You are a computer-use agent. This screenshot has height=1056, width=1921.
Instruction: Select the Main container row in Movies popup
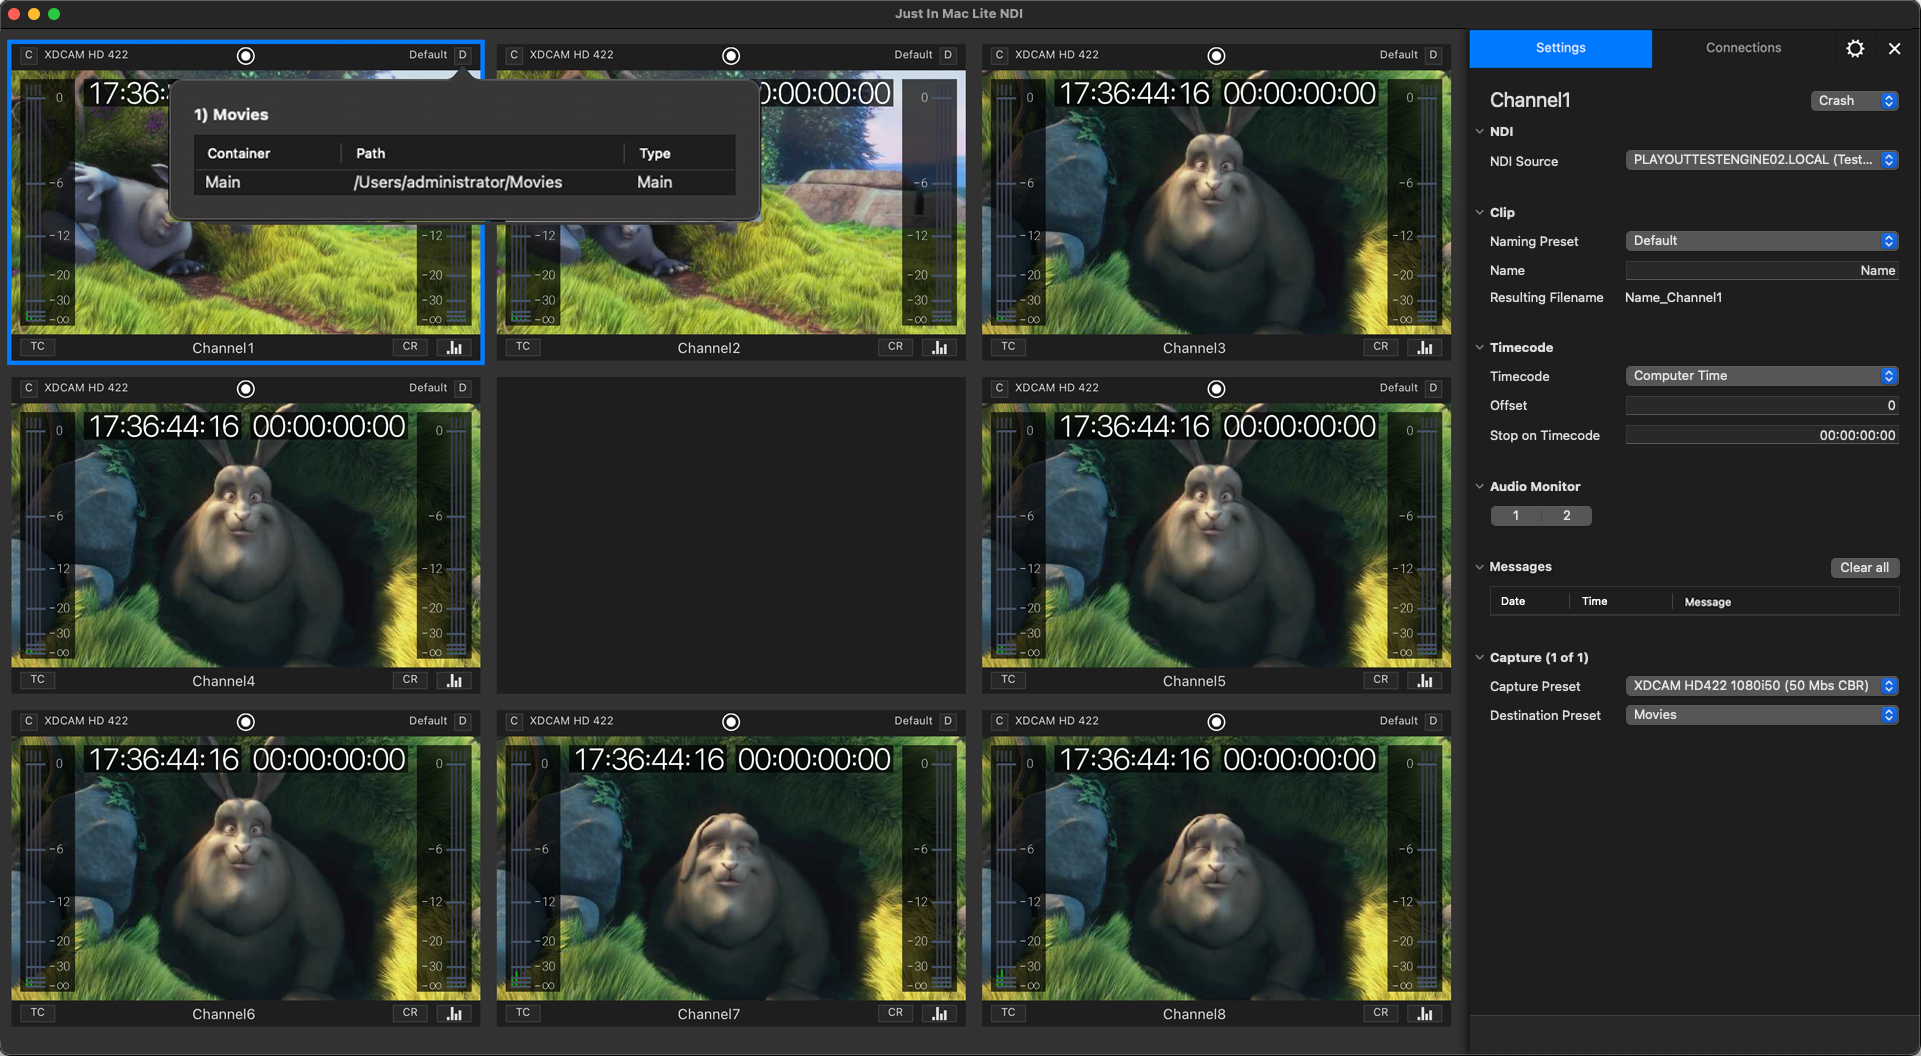[x=465, y=182]
